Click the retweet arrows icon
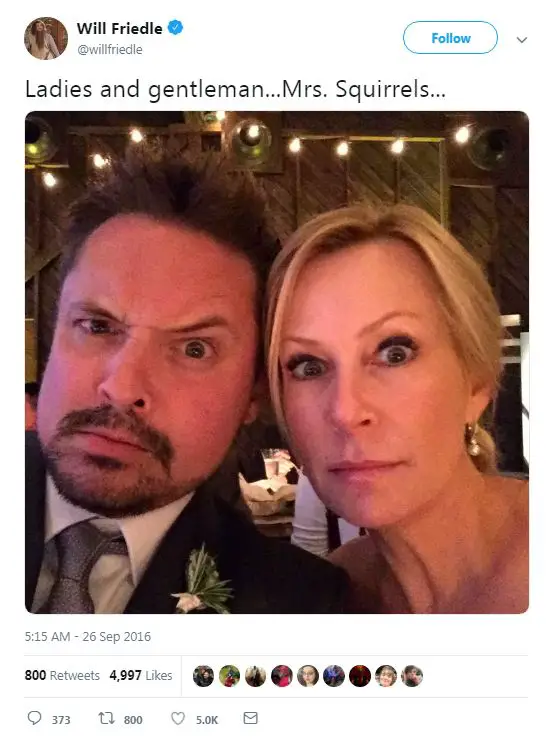 click(x=106, y=718)
